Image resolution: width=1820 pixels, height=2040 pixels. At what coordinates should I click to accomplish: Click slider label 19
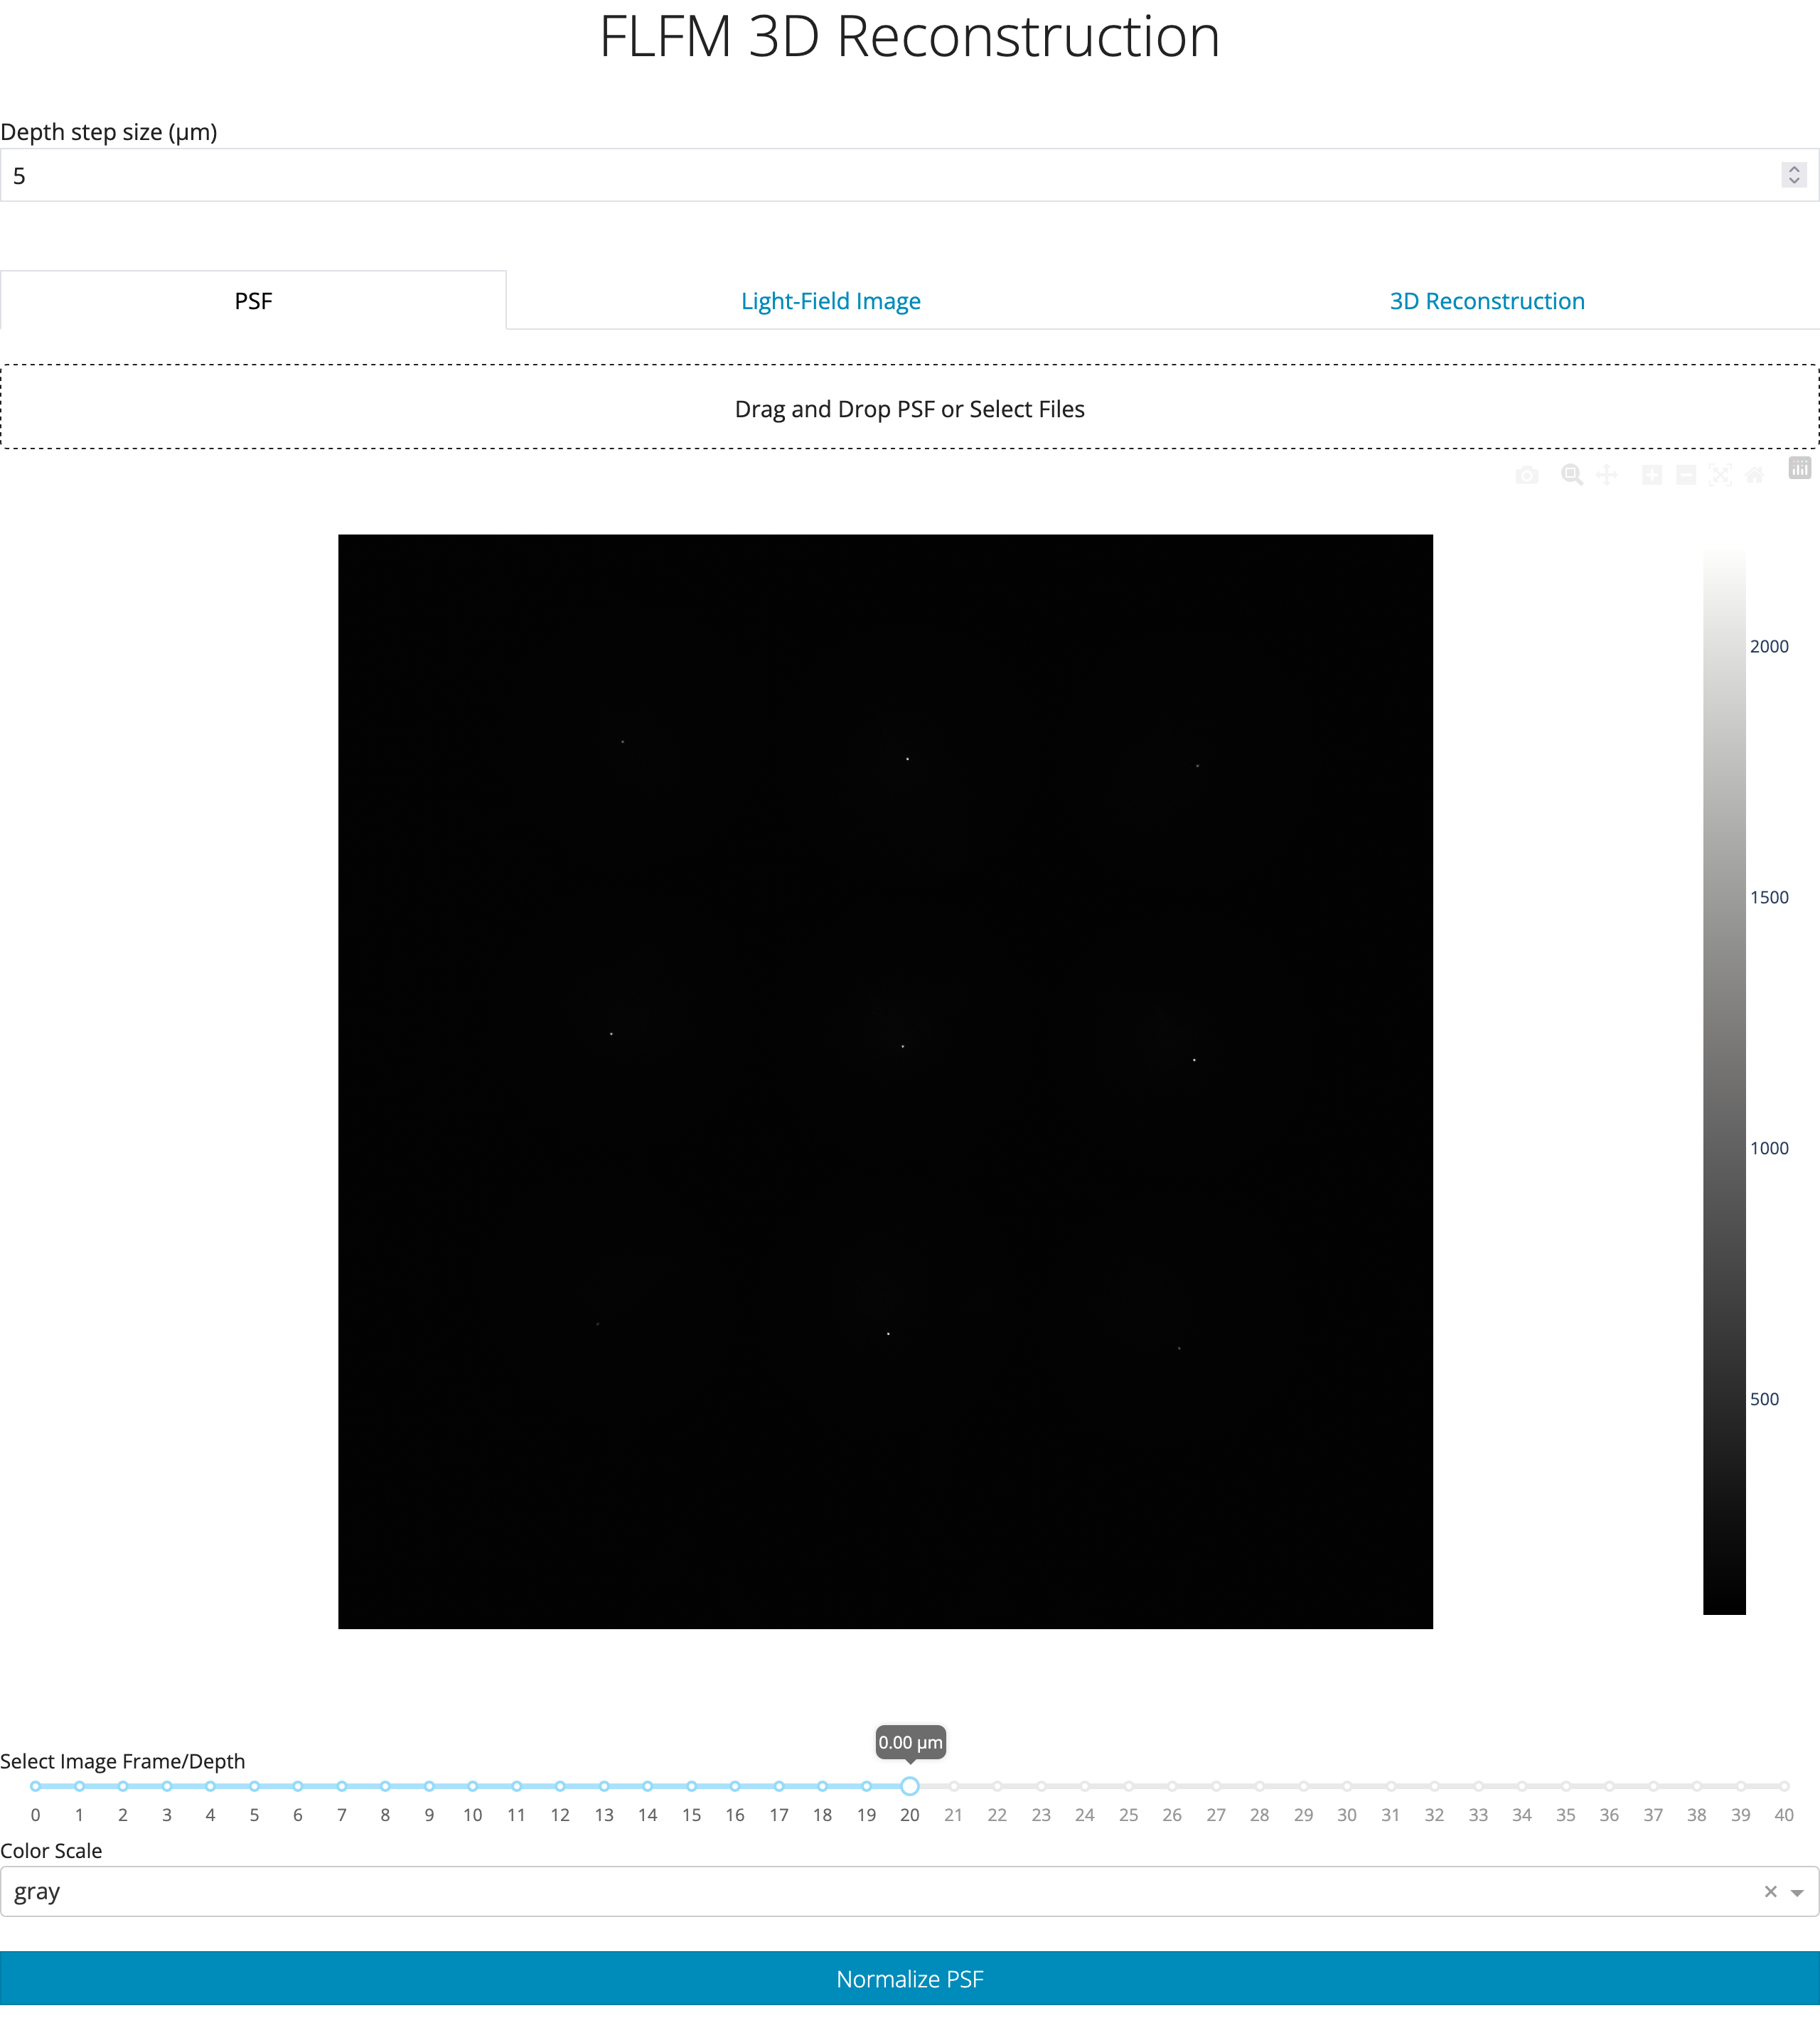click(866, 1815)
